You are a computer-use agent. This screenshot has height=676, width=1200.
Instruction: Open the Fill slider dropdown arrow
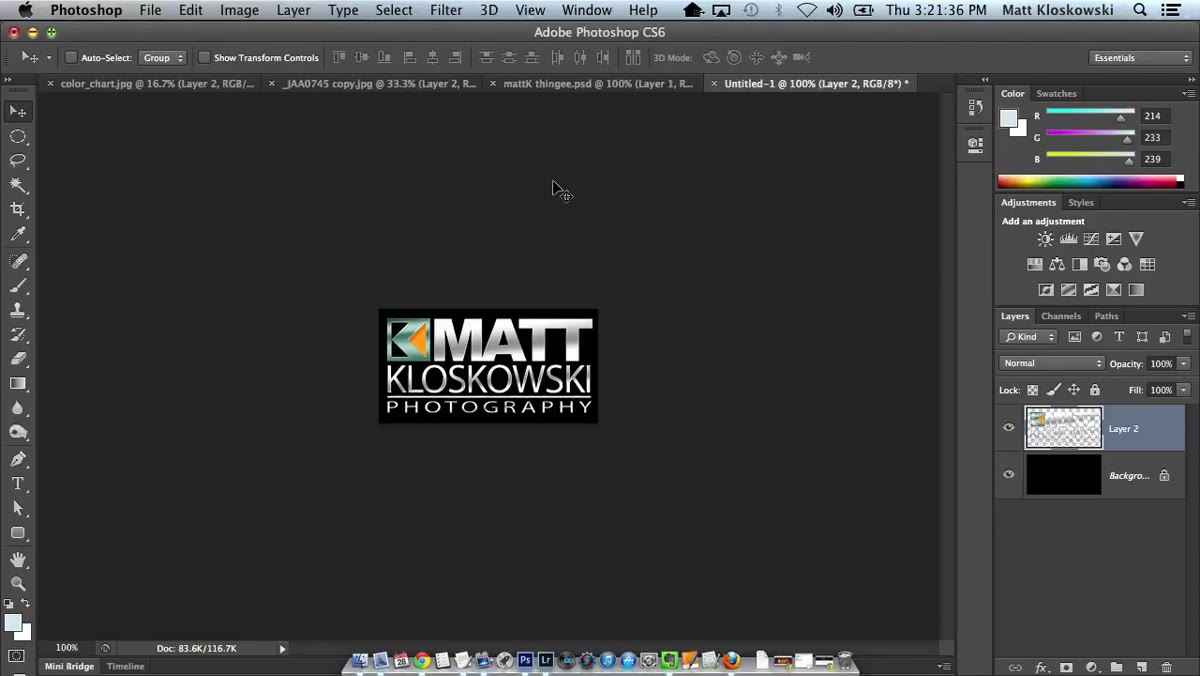[1184, 390]
